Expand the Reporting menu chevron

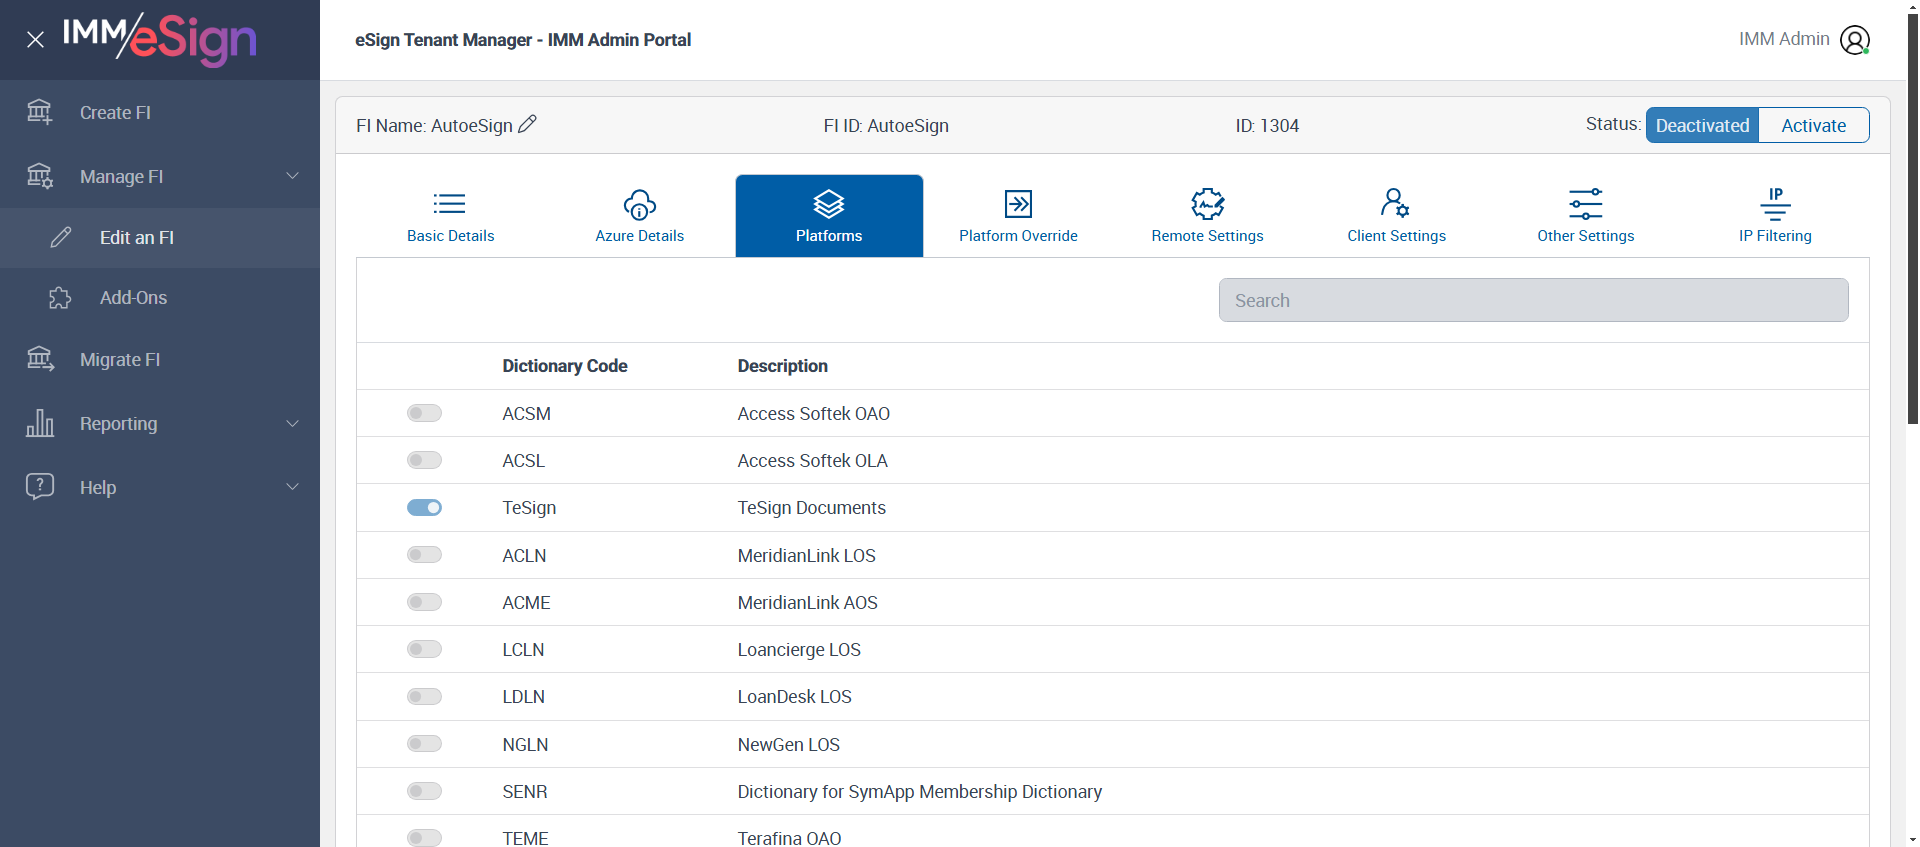coord(293,423)
